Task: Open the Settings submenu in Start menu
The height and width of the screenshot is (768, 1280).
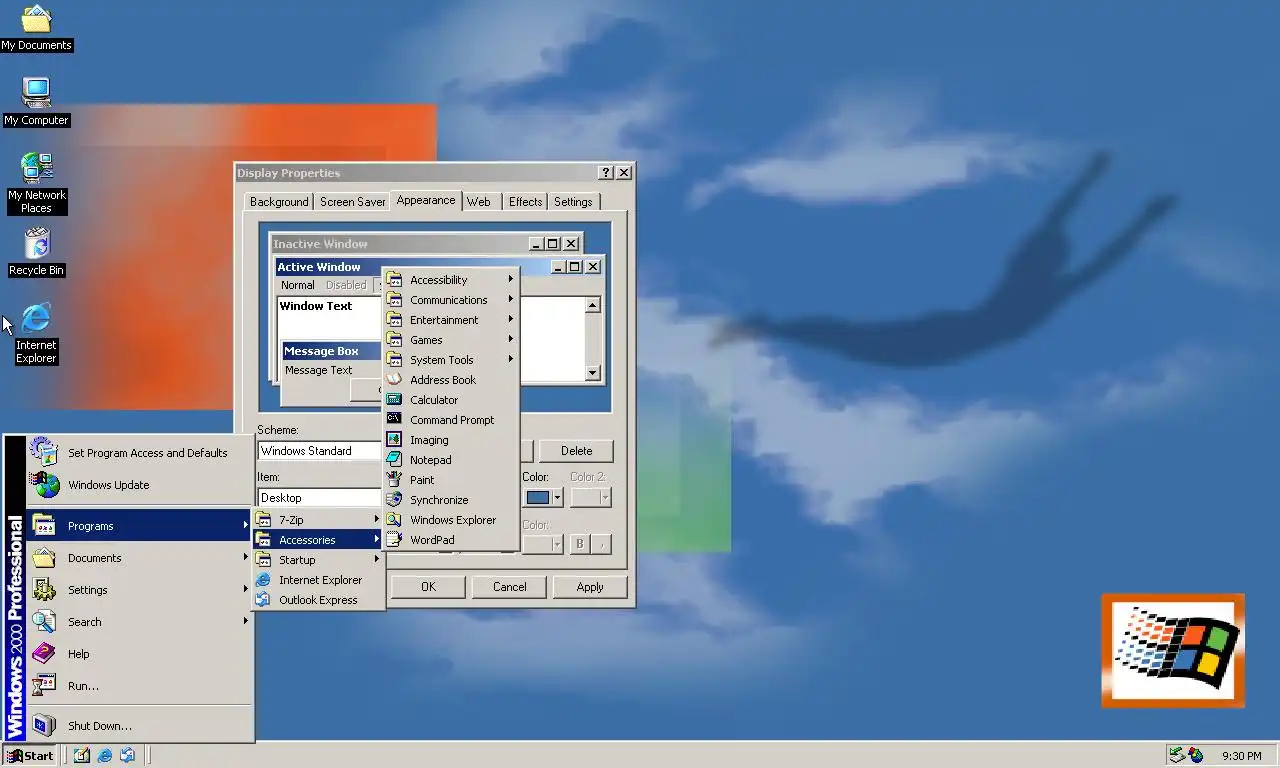Action: (139, 590)
